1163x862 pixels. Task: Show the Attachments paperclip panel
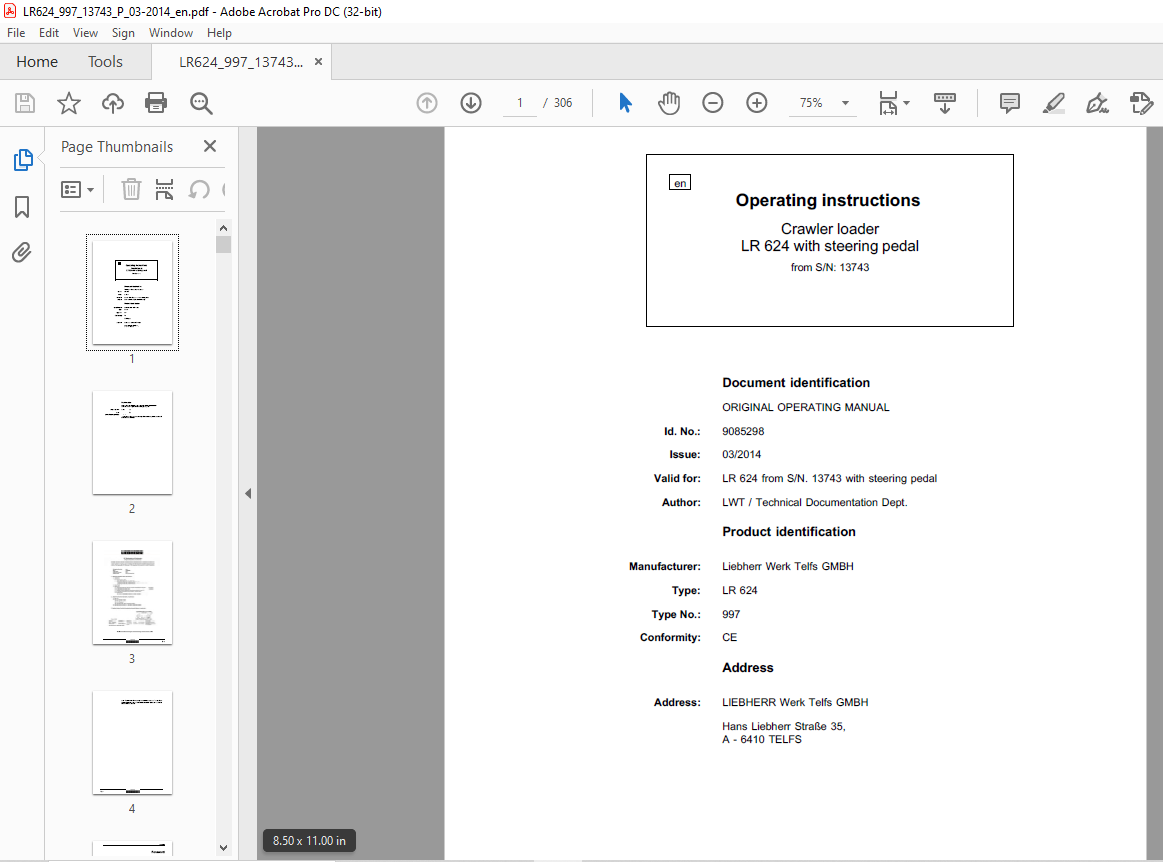pos(22,253)
